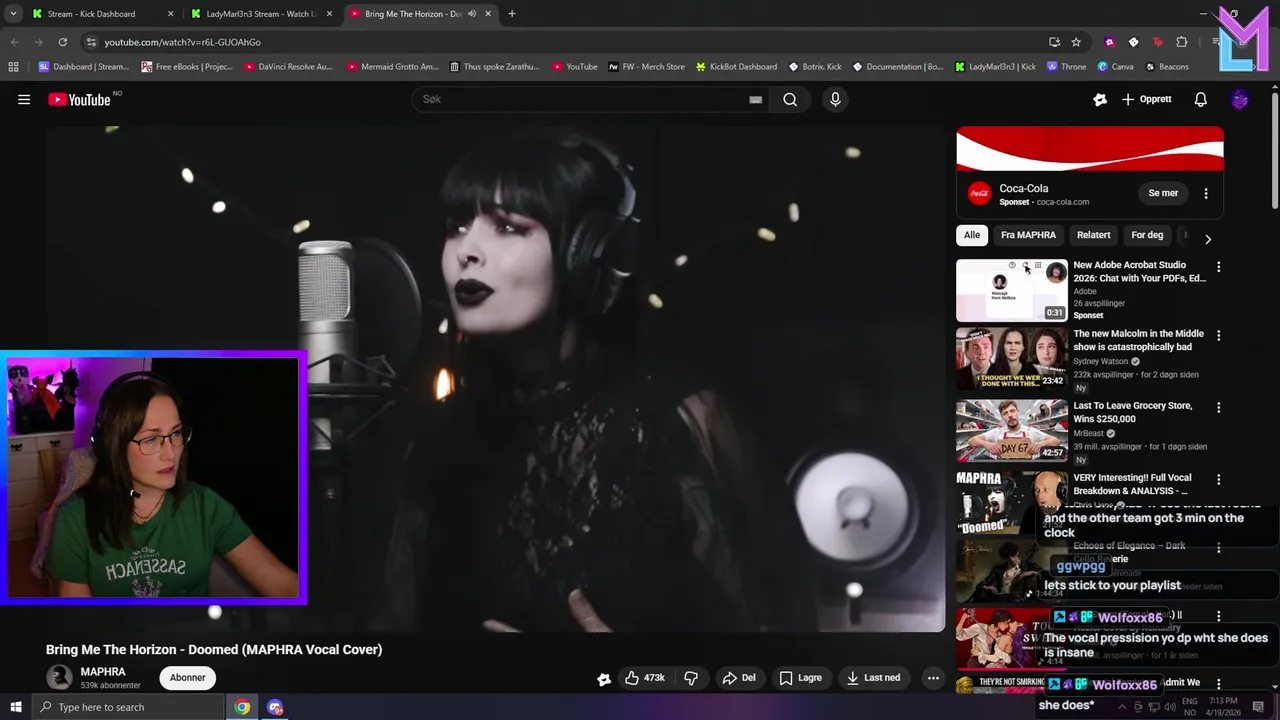Viewport: 1280px width, 720px height.
Task: Reload the page in Chrome
Action: (x=62, y=42)
